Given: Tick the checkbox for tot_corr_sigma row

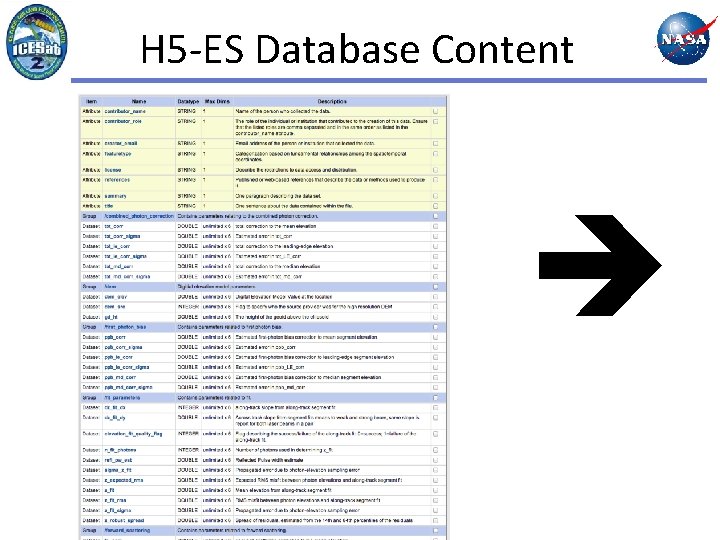Looking at the screenshot, I should click(435, 236).
